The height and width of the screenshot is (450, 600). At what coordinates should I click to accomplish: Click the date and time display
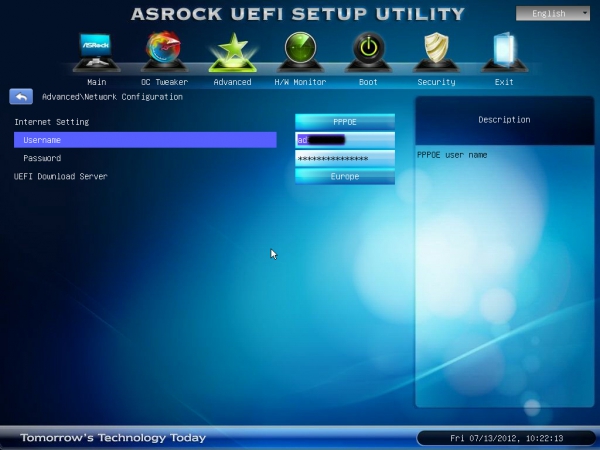click(506, 438)
